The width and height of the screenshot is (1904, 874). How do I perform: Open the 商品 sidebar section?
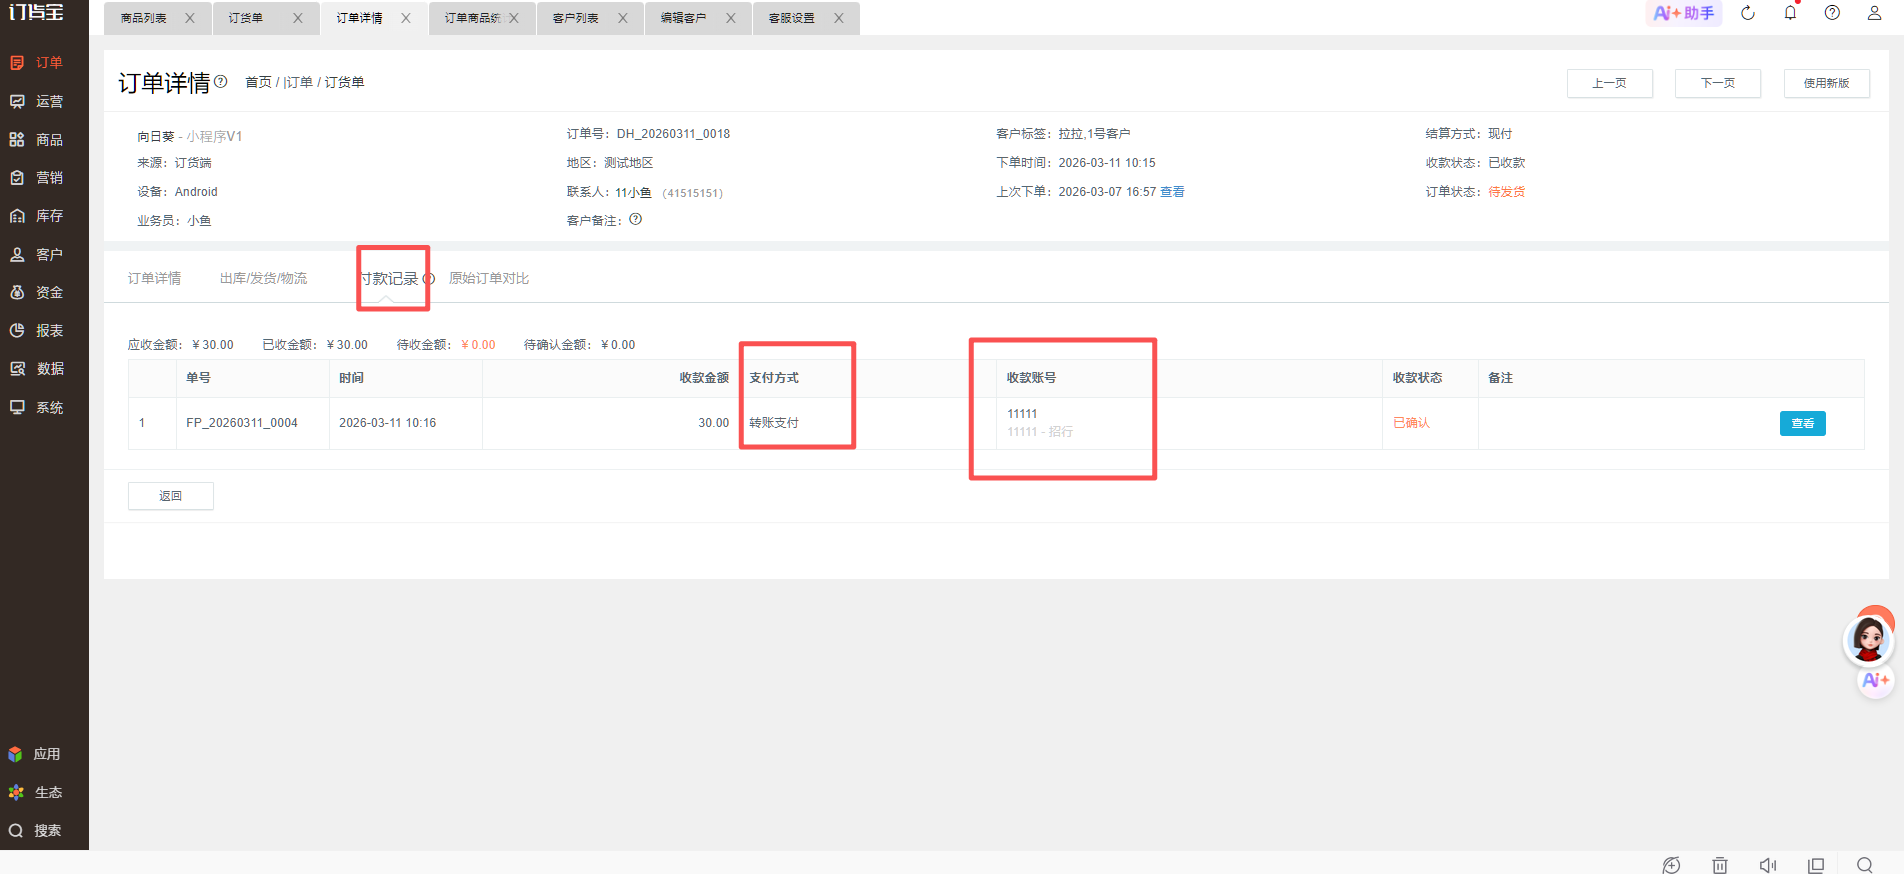coord(37,140)
